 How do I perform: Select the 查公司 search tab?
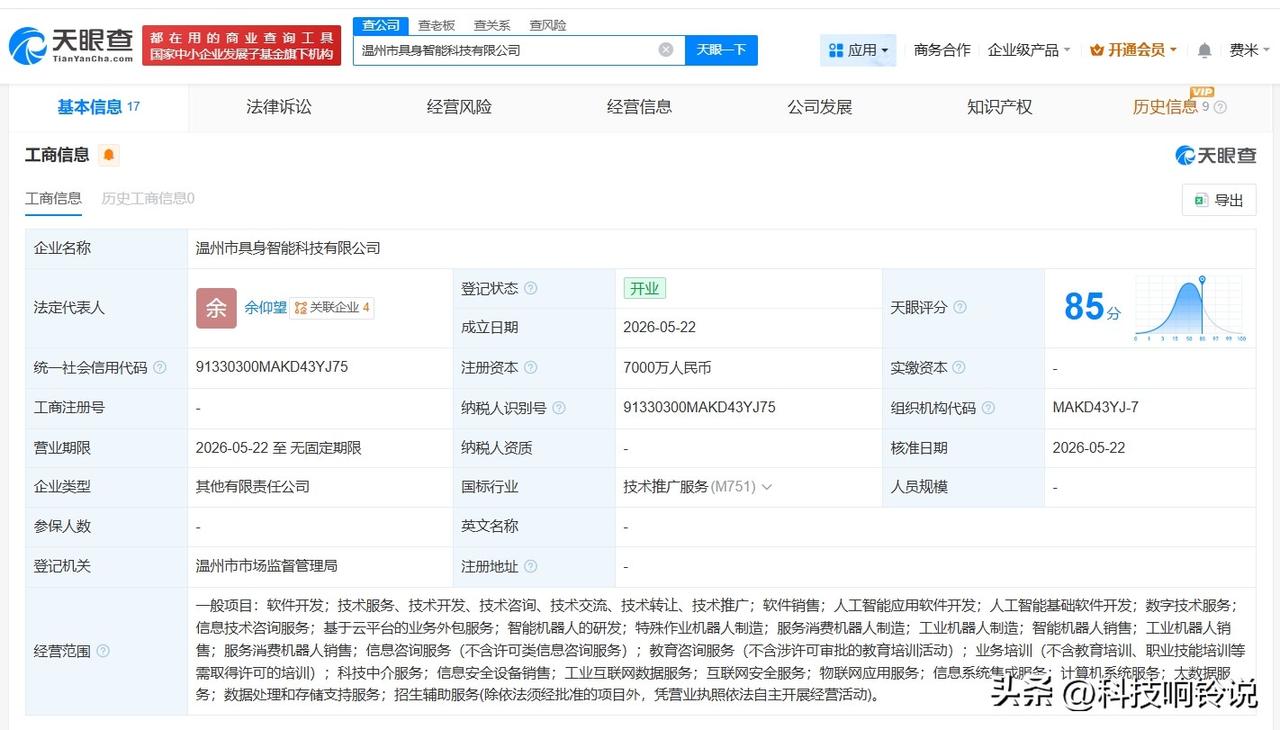pyautogui.click(x=381, y=25)
